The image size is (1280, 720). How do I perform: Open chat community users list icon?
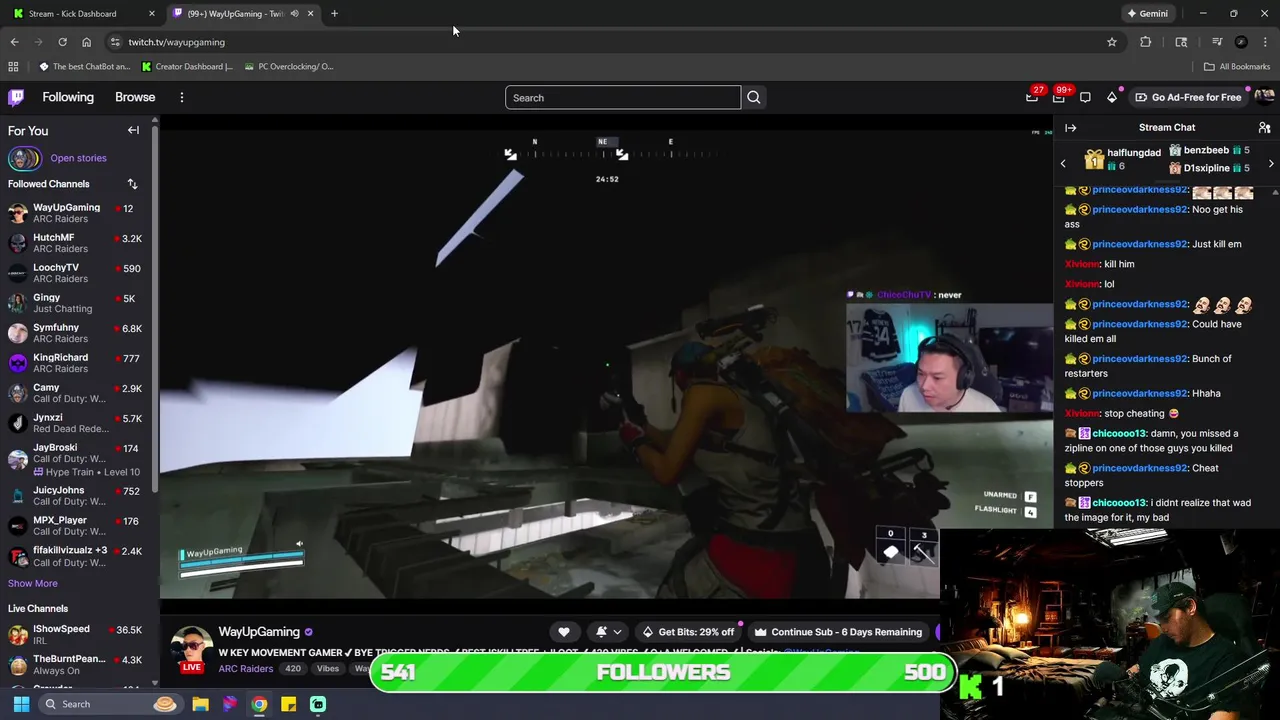click(1264, 128)
